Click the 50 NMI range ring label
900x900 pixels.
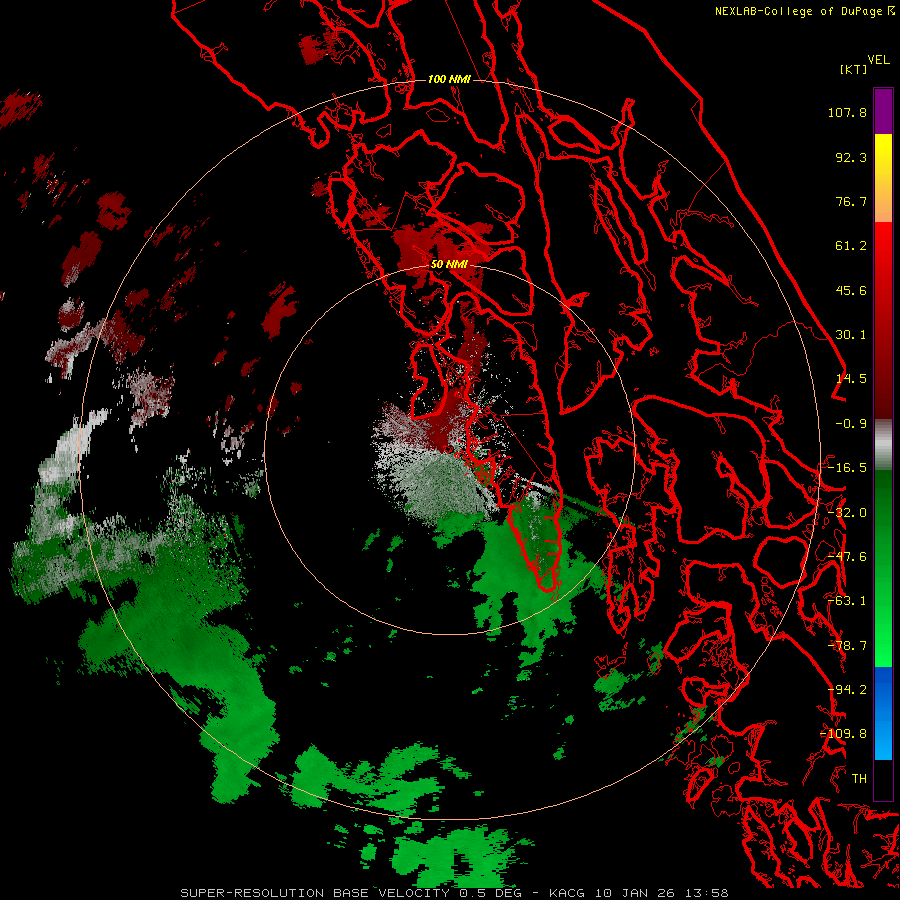449,265
